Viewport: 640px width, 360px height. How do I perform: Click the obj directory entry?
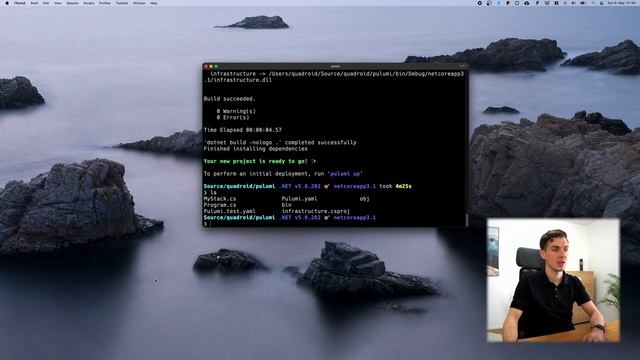(364, 199)
